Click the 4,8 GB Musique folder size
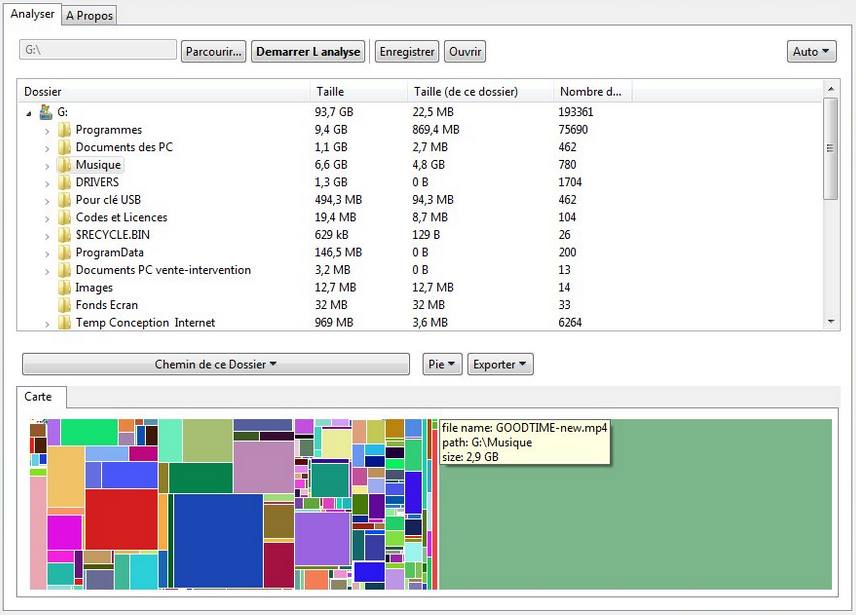The image size is (856, 615). pyautogui.click(x=429, y=165)
